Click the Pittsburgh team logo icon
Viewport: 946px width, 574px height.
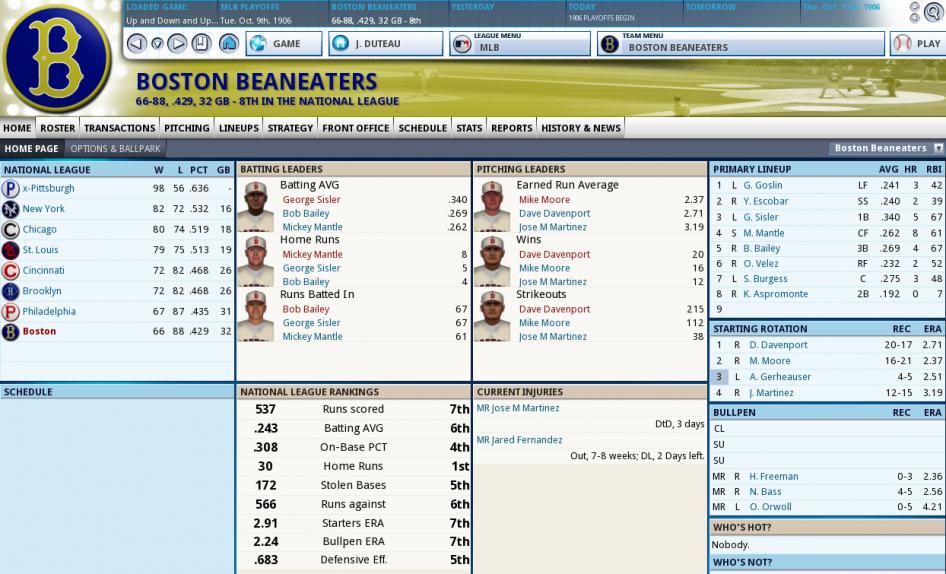[x=10, y=188]
